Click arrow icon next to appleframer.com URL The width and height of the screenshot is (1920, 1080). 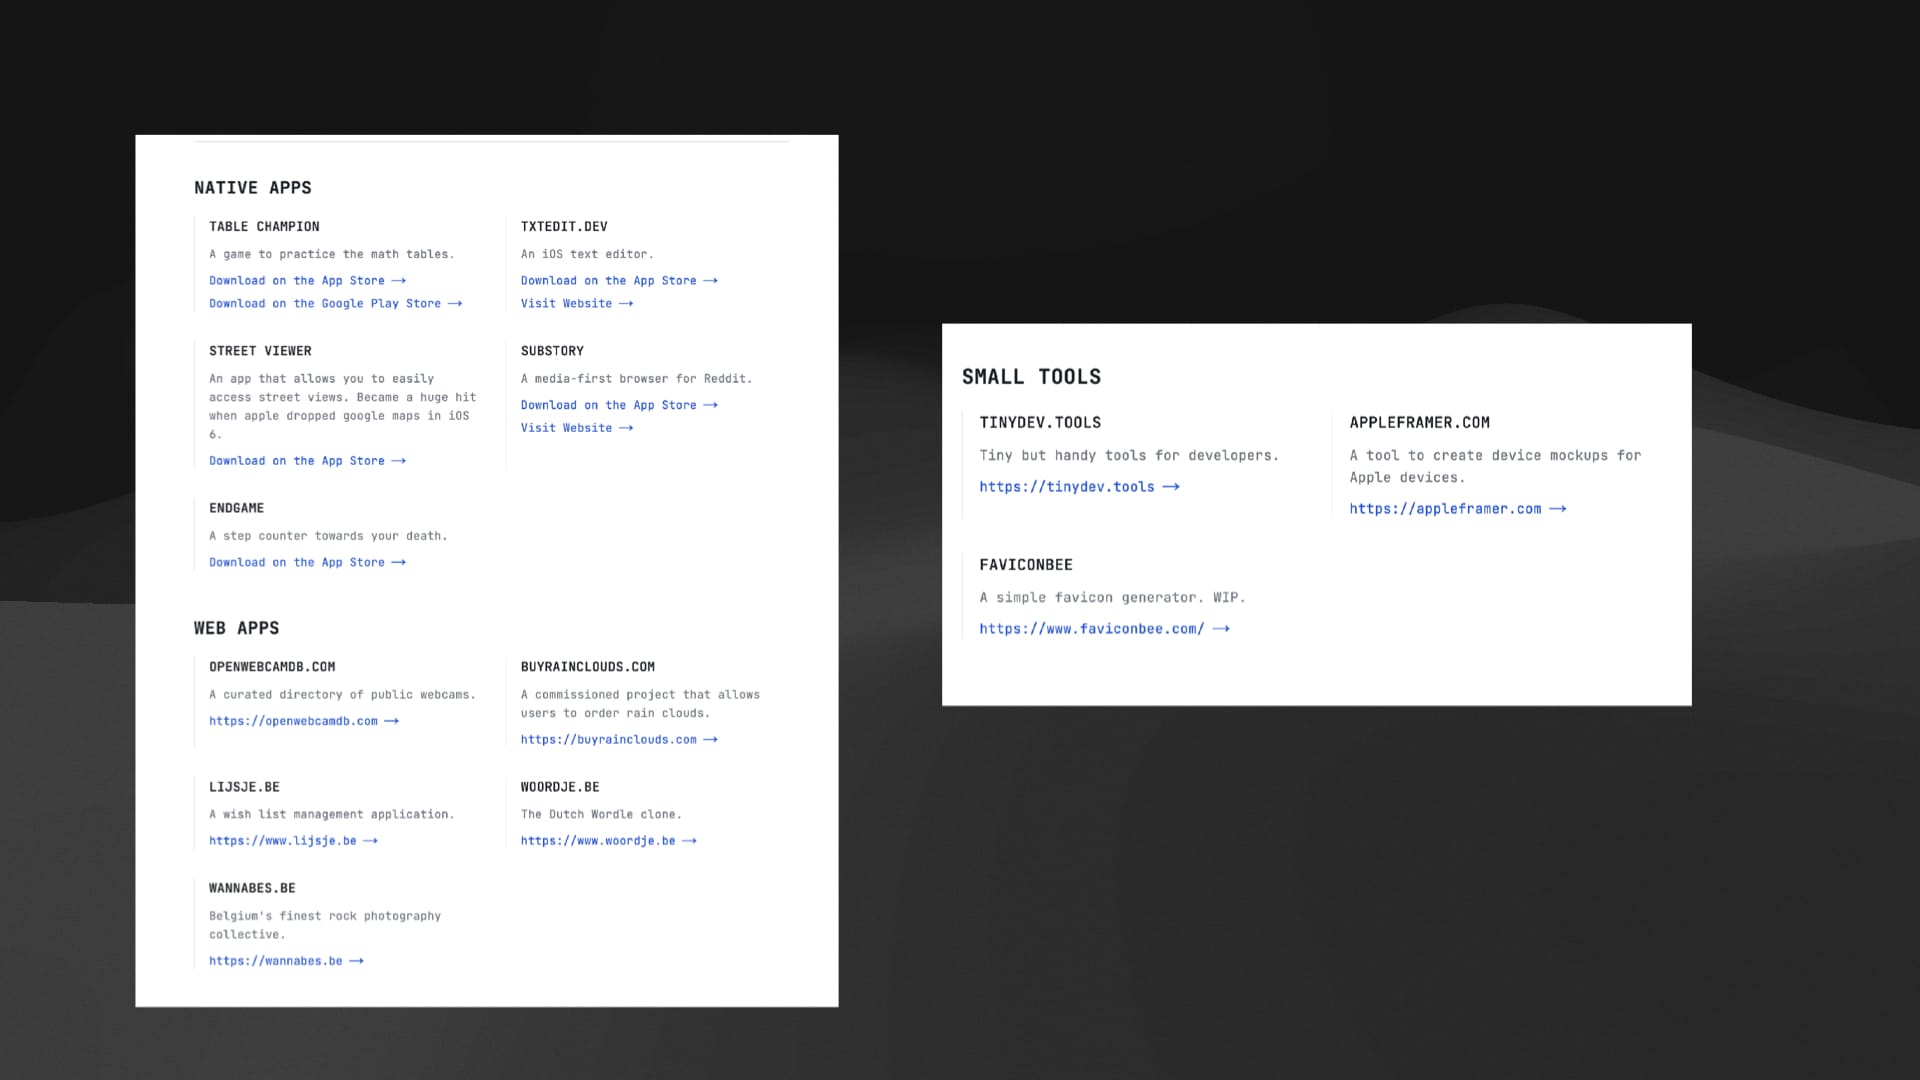pyautogui.click(x=1557, y=509)
